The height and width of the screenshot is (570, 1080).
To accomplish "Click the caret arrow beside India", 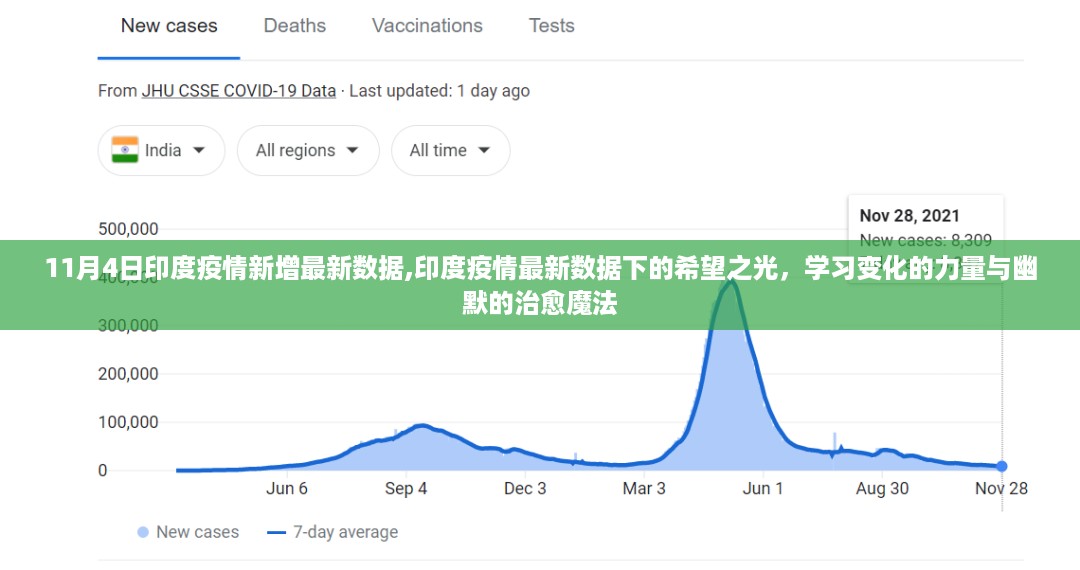I will [199, 151].
